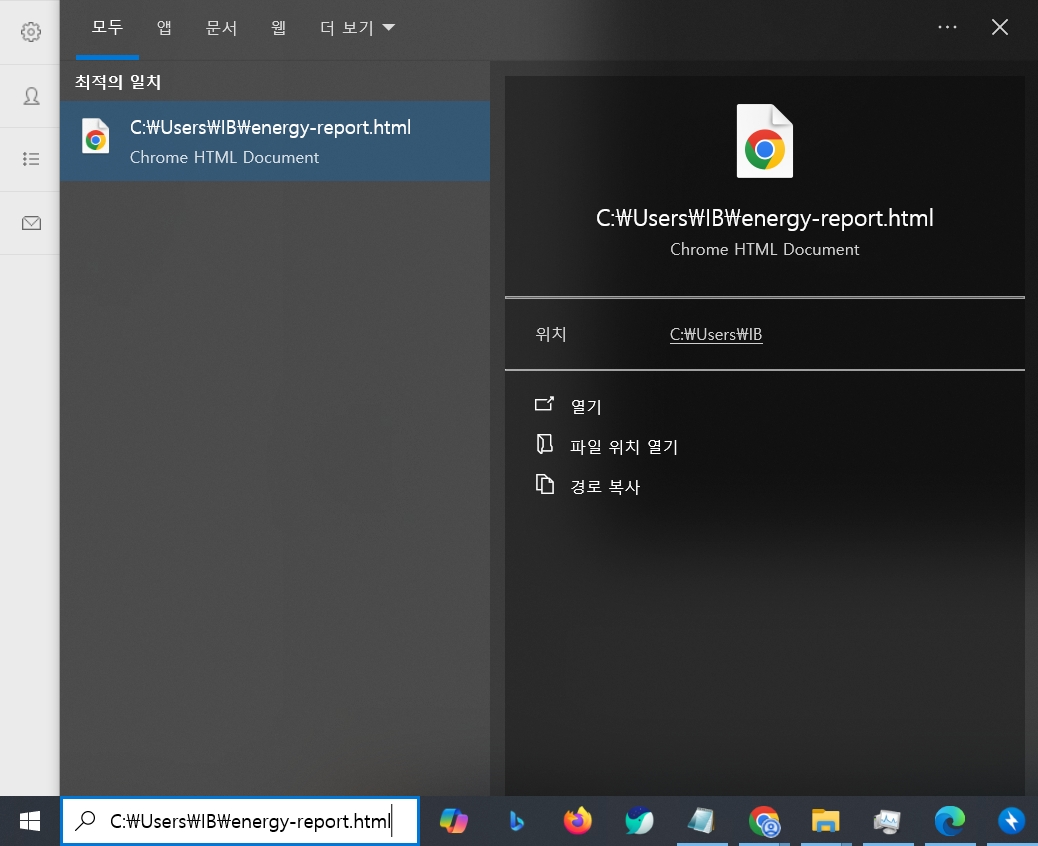Image resolution: width=1038 pixels, height=846 pixels.
Task: Expand the 더 보기 dropdown
Action: pyautogui.click(x=357, y=28)
